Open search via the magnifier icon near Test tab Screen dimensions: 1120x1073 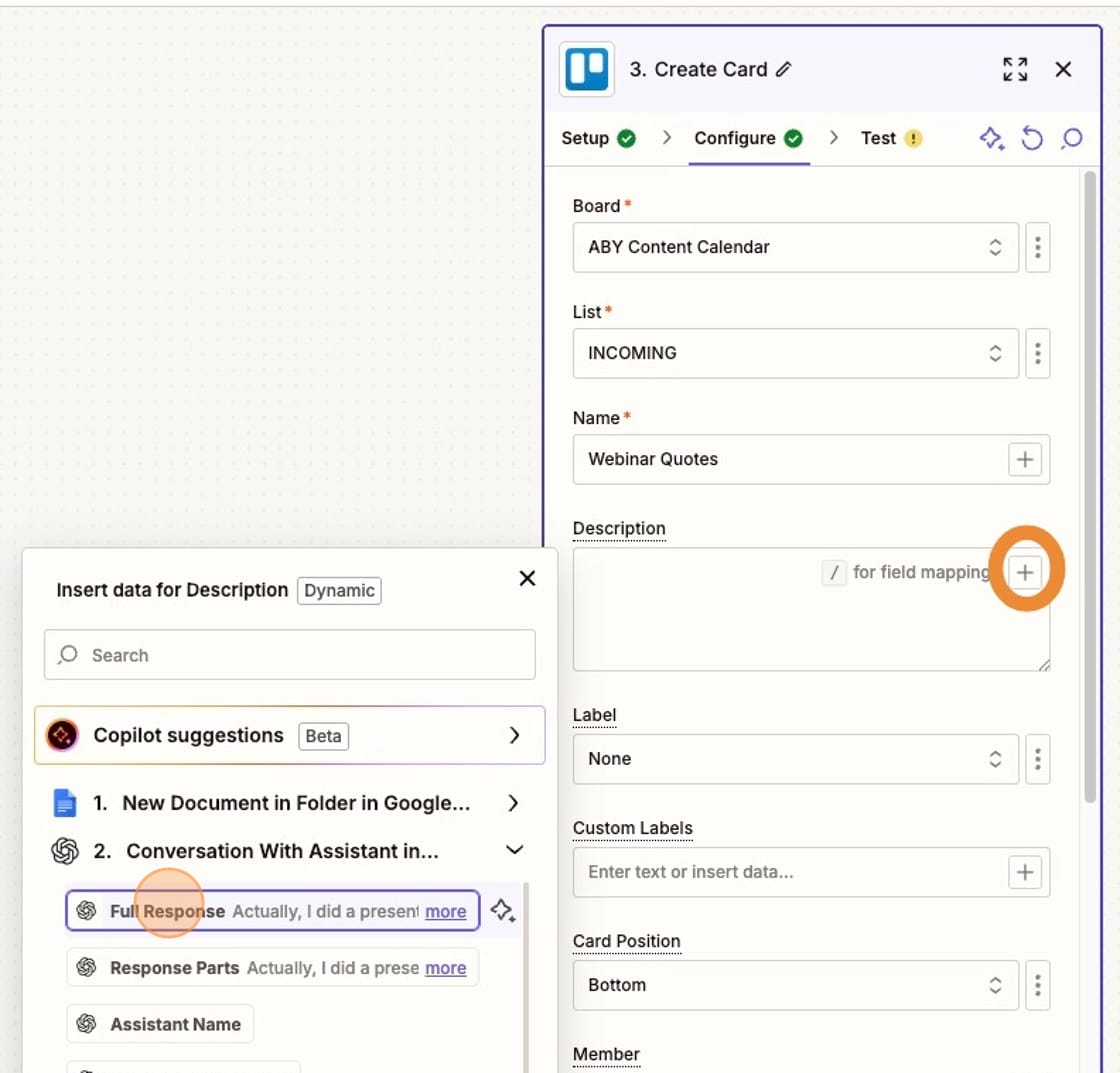click(x=1071, y=139)
